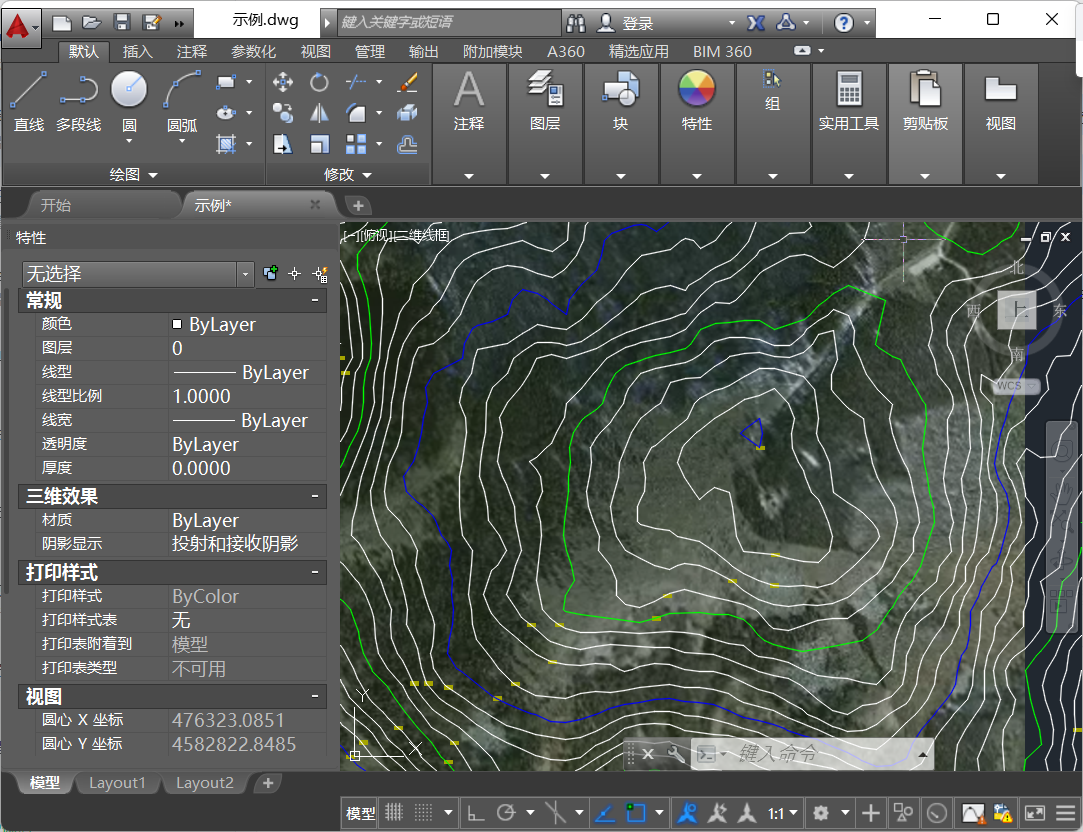Open the 管理 ribbon tab

[x=370, y=52]
